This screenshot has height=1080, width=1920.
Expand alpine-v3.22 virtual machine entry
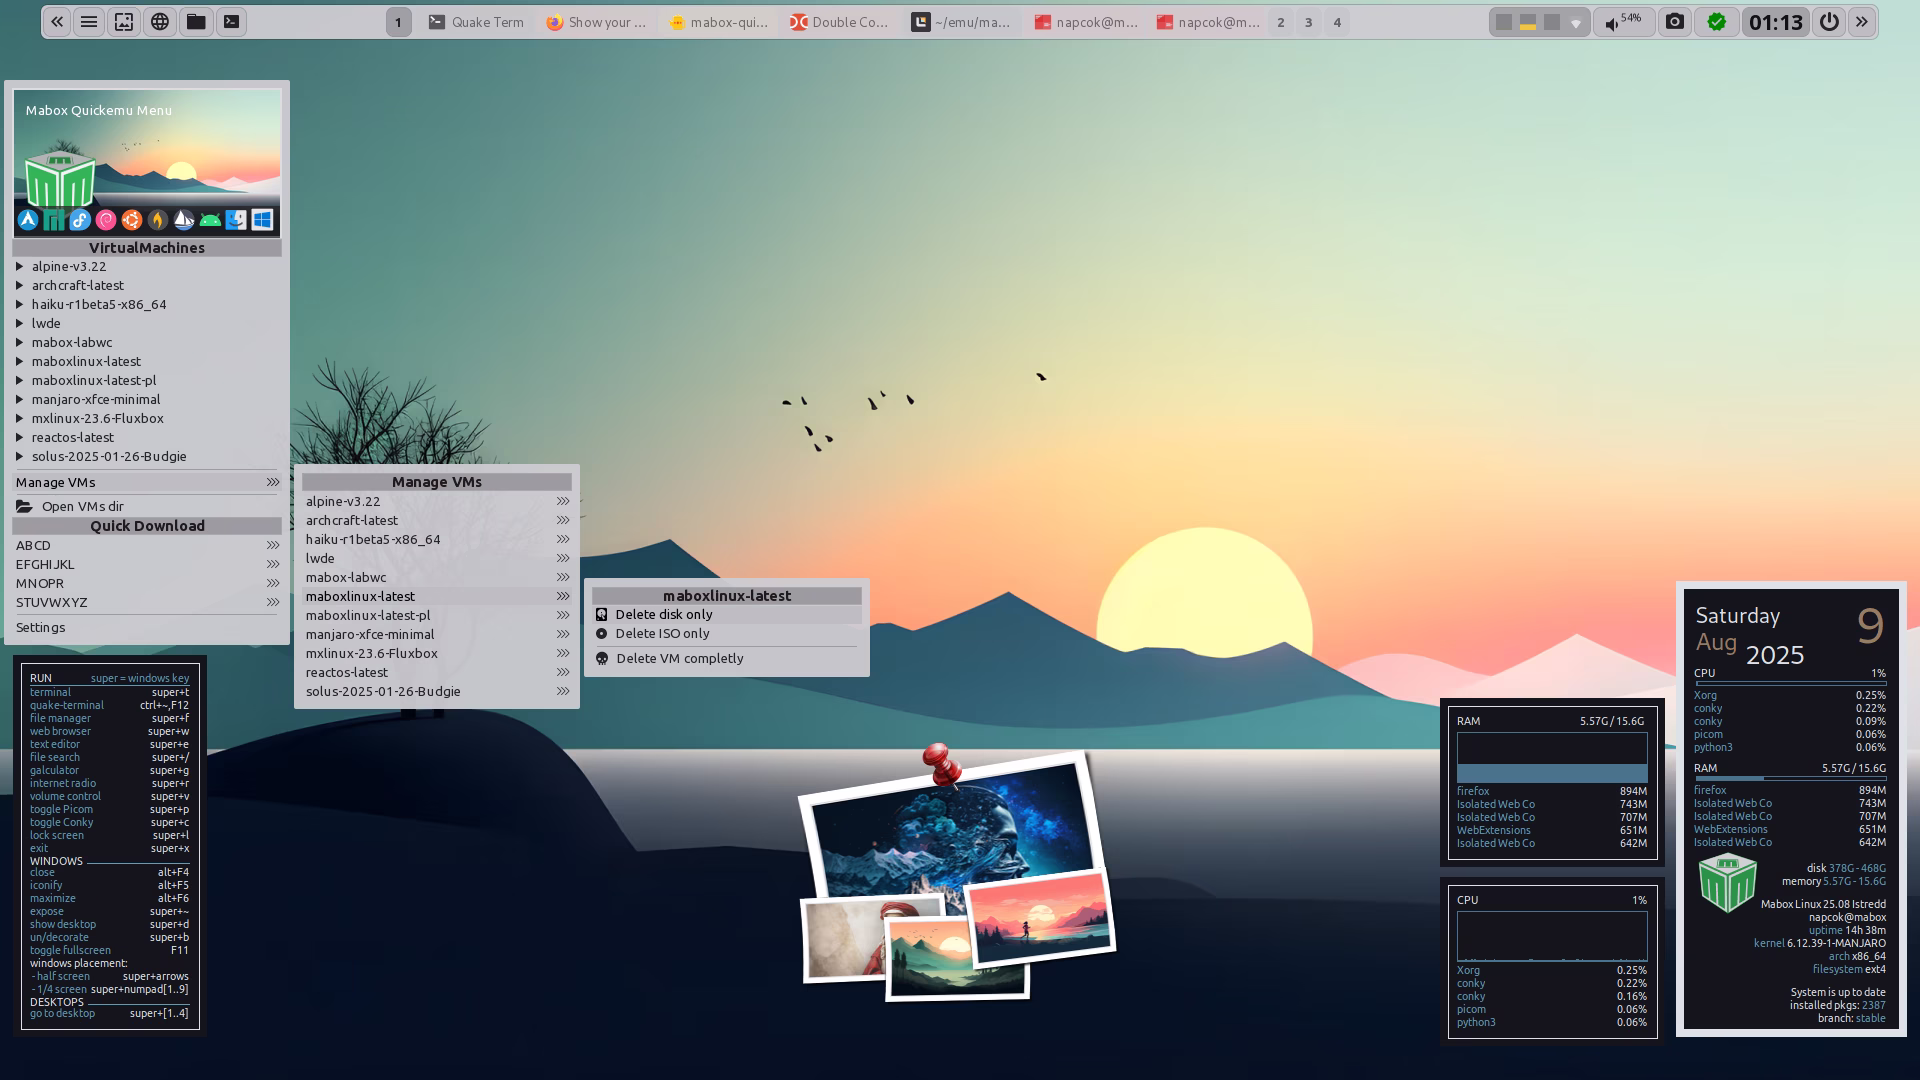[69, 266]
